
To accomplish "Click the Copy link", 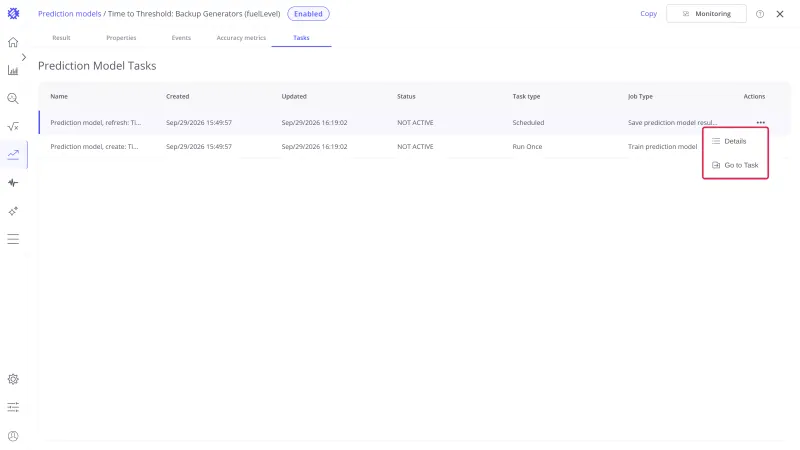I will coord(648,14).
